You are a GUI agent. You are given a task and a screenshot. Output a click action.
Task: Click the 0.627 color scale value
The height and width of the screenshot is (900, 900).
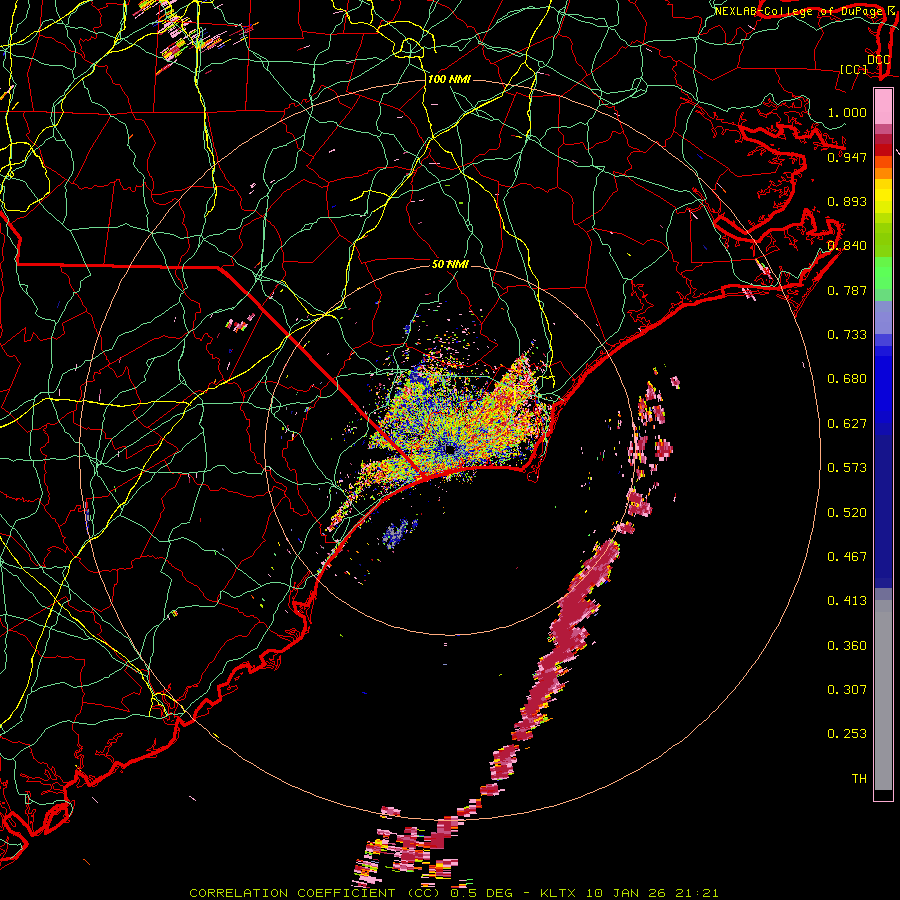[847, 423]
